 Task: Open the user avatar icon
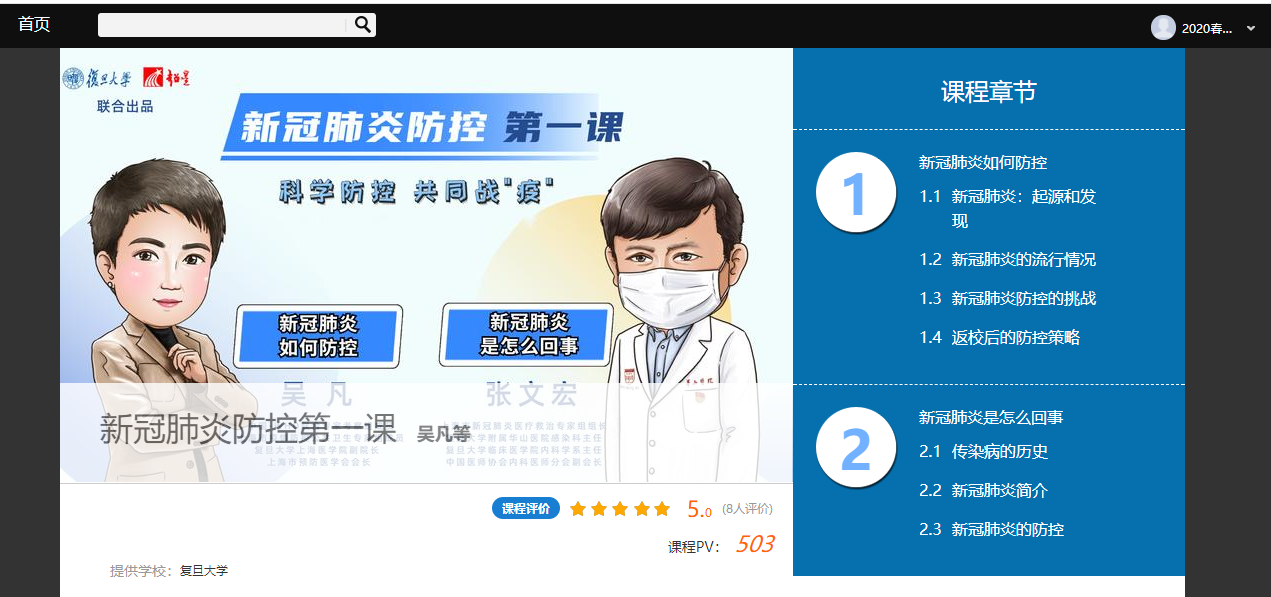pyautogui.click(x=1163, y=27)
